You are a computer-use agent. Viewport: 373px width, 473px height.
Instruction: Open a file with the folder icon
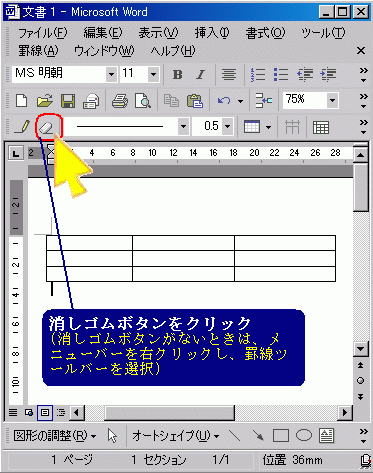click(x=45, y=101)
